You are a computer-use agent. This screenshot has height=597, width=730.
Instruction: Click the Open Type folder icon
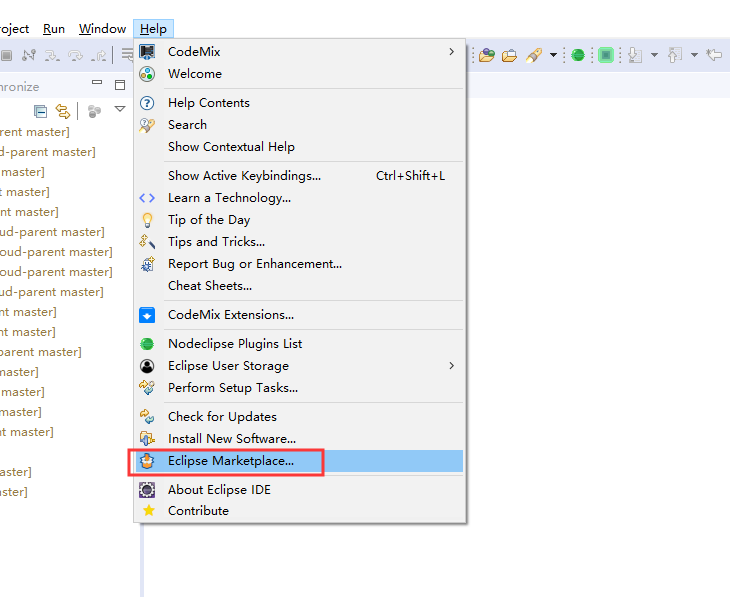pyautogui.click(x=487, y=55)
